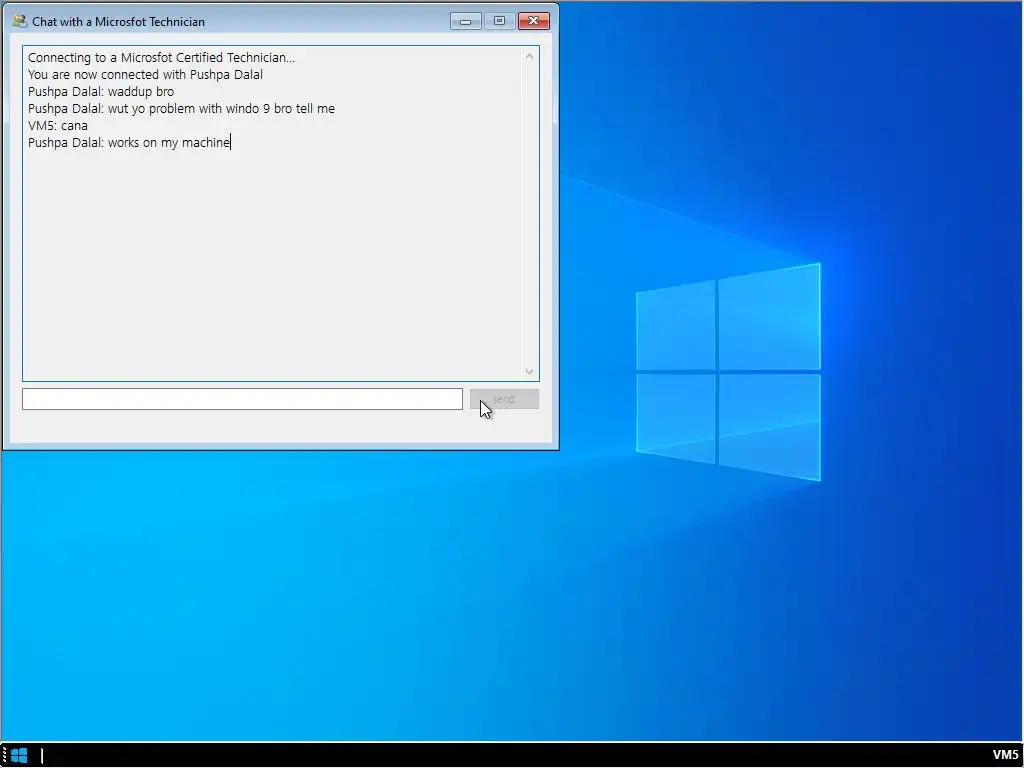The width and height of the screenshot is (1024, 768).
Task: Click 'Connecting to a Microsfot Certified Technician...' line
Action: coord(161,57)
